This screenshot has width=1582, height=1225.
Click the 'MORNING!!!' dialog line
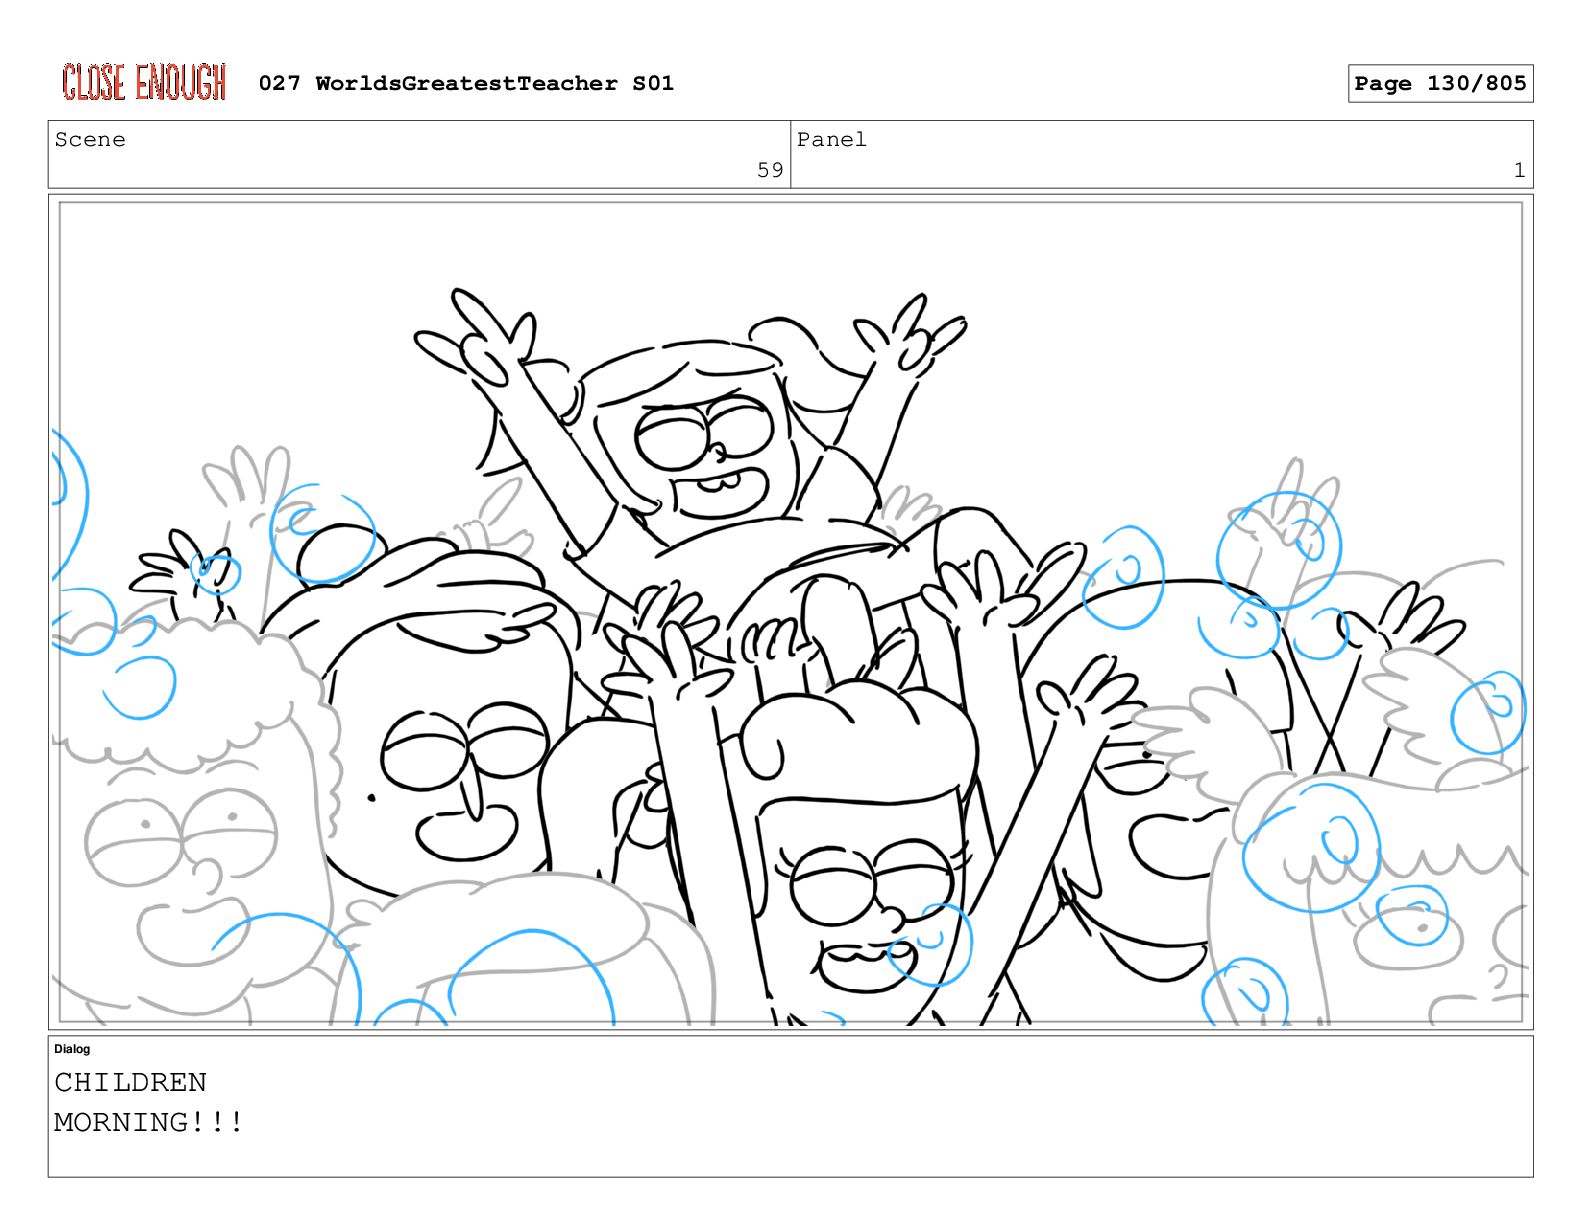[148, 1122]
